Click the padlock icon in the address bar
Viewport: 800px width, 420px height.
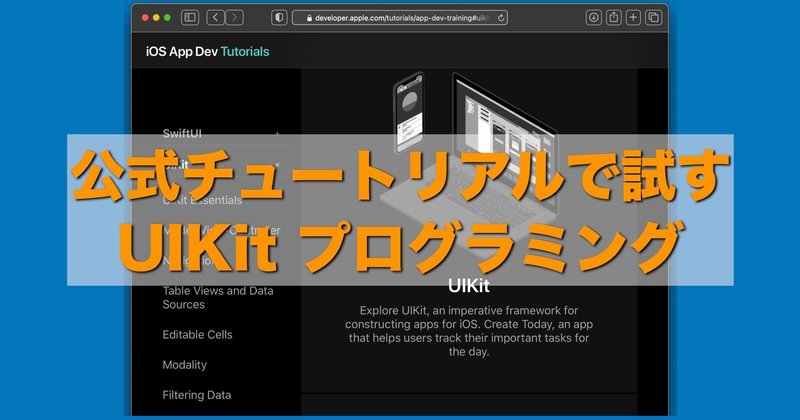[309, 18]
